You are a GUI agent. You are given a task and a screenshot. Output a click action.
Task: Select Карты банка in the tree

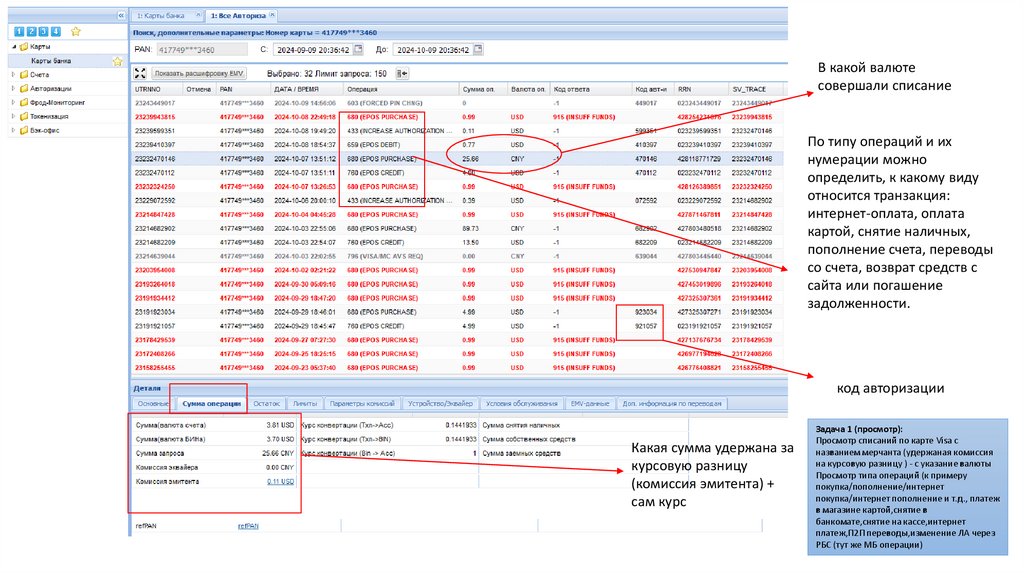51,61
